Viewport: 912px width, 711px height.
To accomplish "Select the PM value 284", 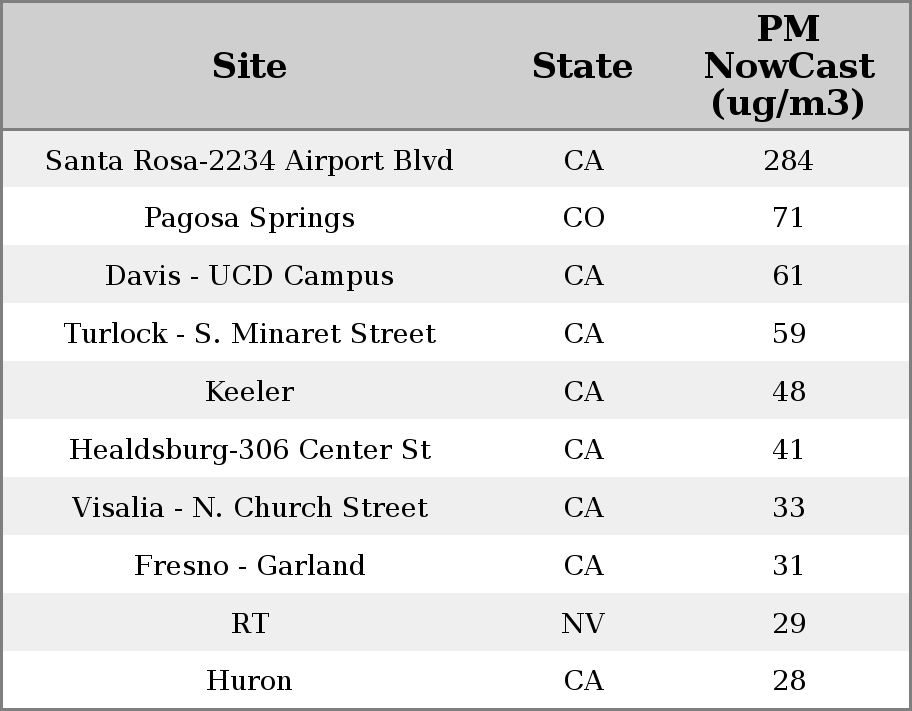I will 788,160.
